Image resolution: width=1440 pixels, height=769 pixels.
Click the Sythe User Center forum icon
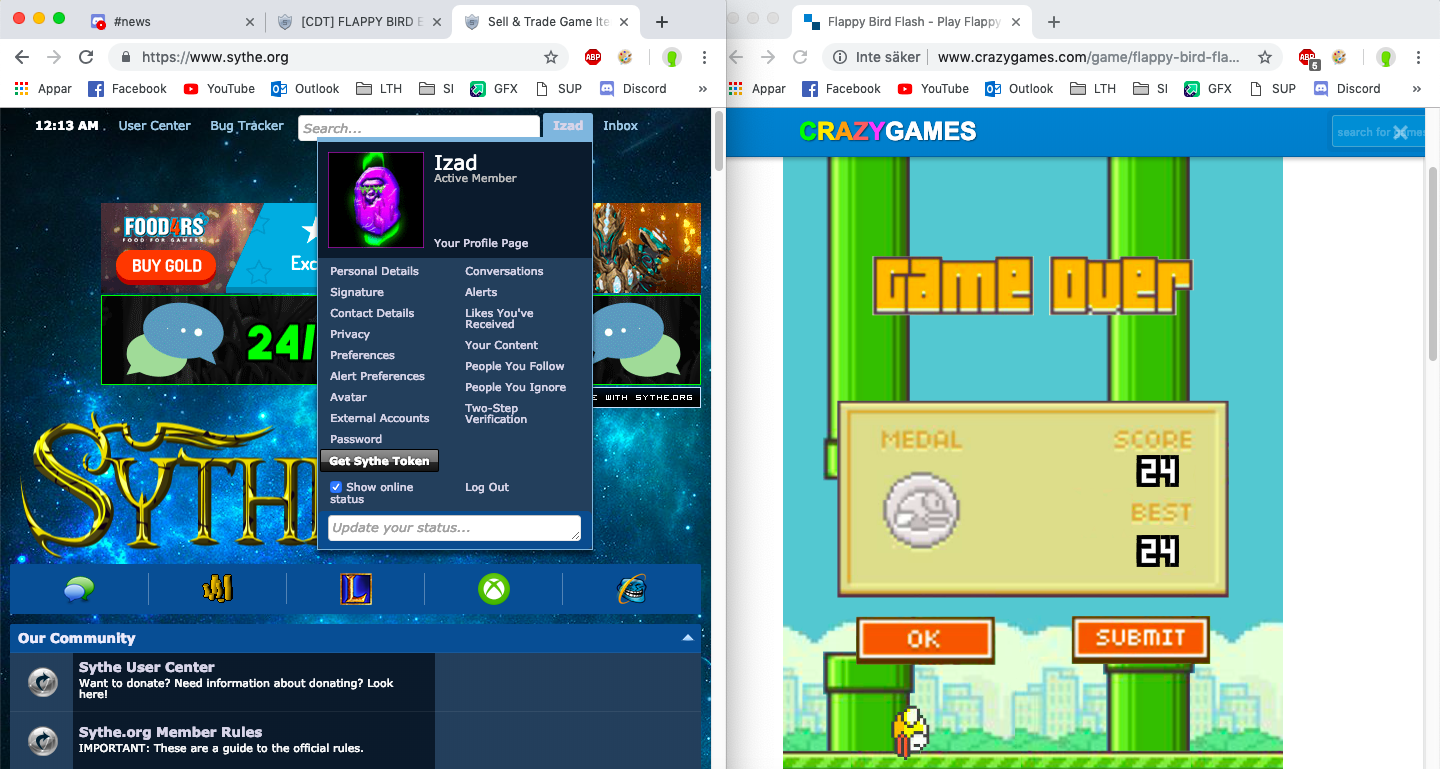pyautogui.click(x=42, y=682)
